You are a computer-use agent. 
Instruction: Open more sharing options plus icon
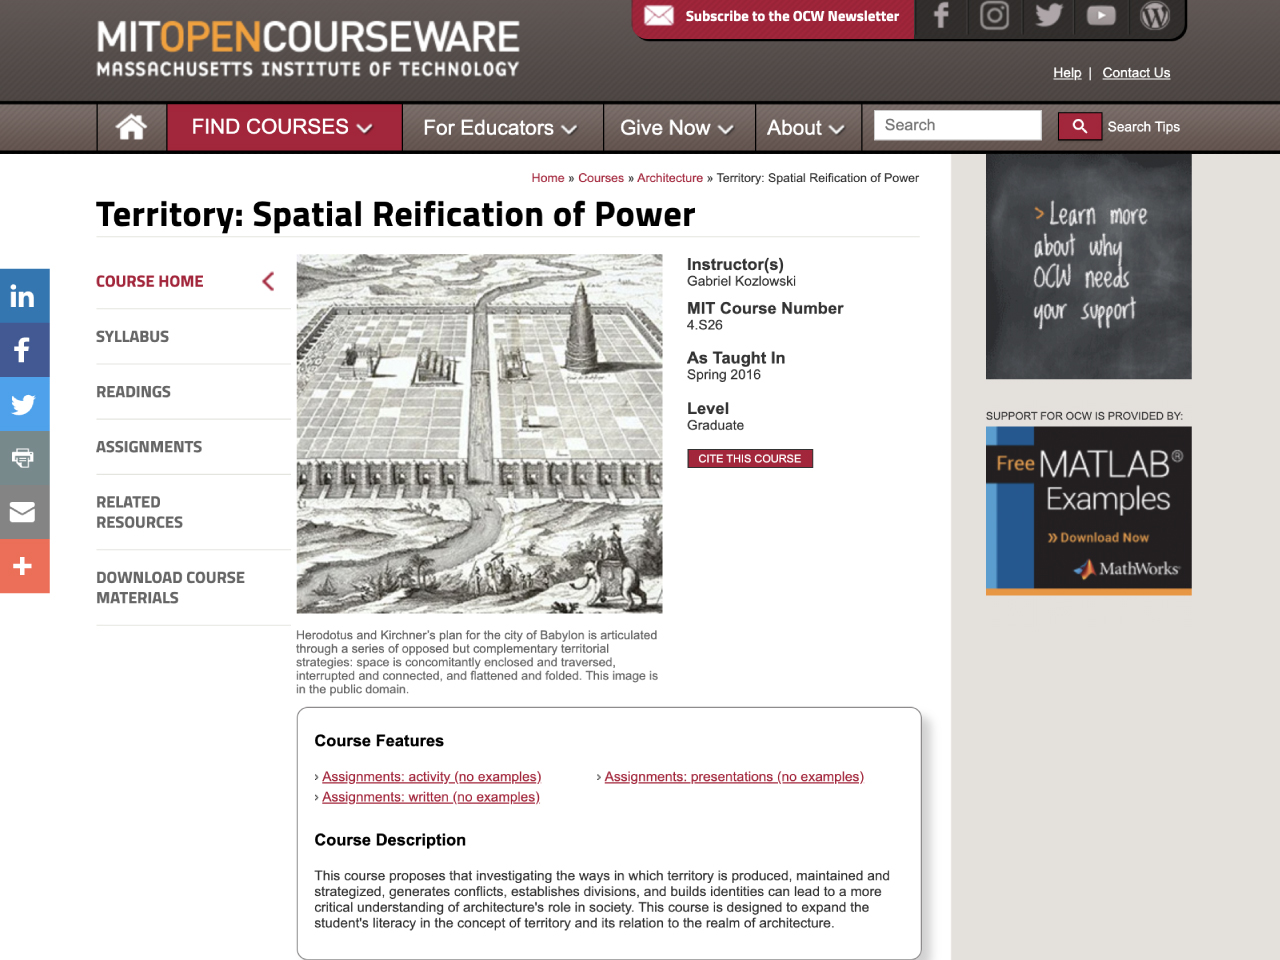[24, 566]
